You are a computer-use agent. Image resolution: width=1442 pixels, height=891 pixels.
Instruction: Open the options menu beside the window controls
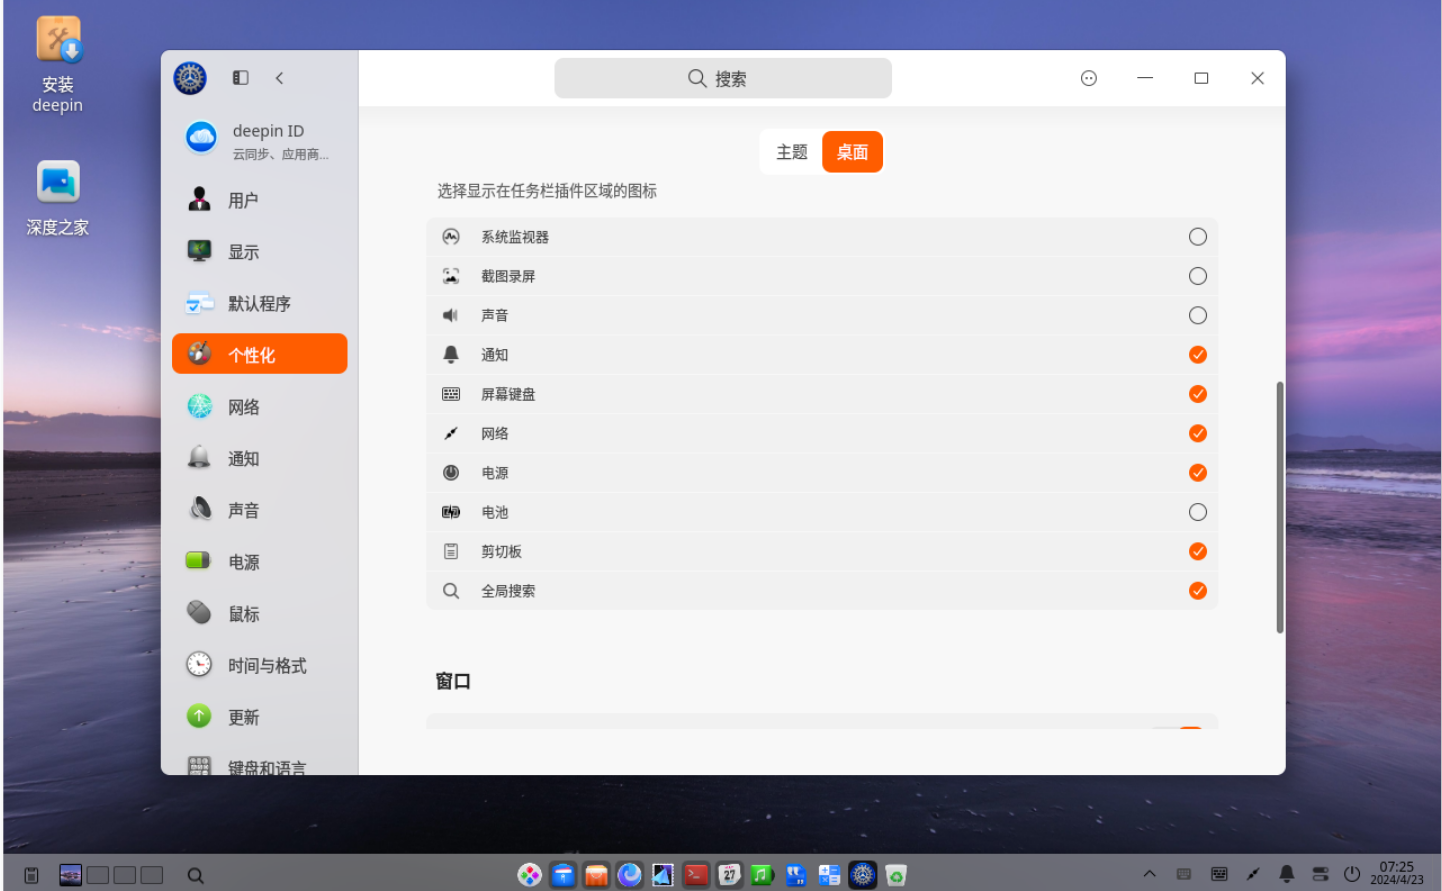coord(1088,78)
